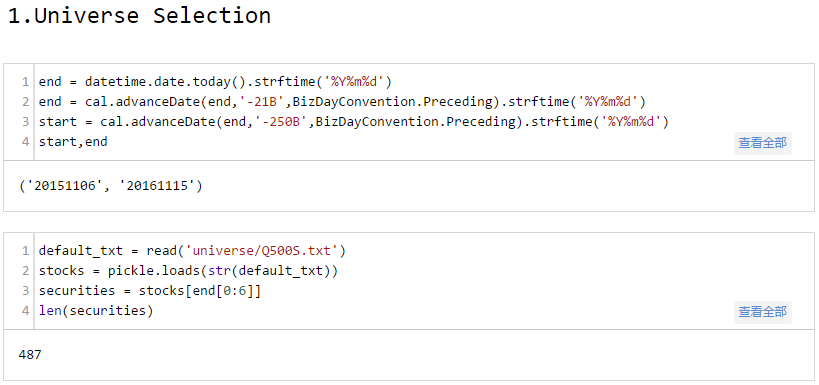Click the 'start,end' code line
The image size is (819, 385).
pyautogui.click(x=73, y=142)
